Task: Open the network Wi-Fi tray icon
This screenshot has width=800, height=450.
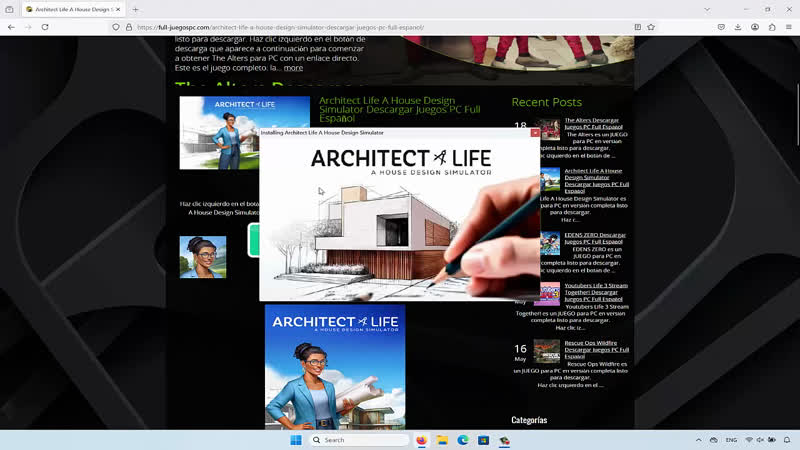Action: click(x=749, y=440)
